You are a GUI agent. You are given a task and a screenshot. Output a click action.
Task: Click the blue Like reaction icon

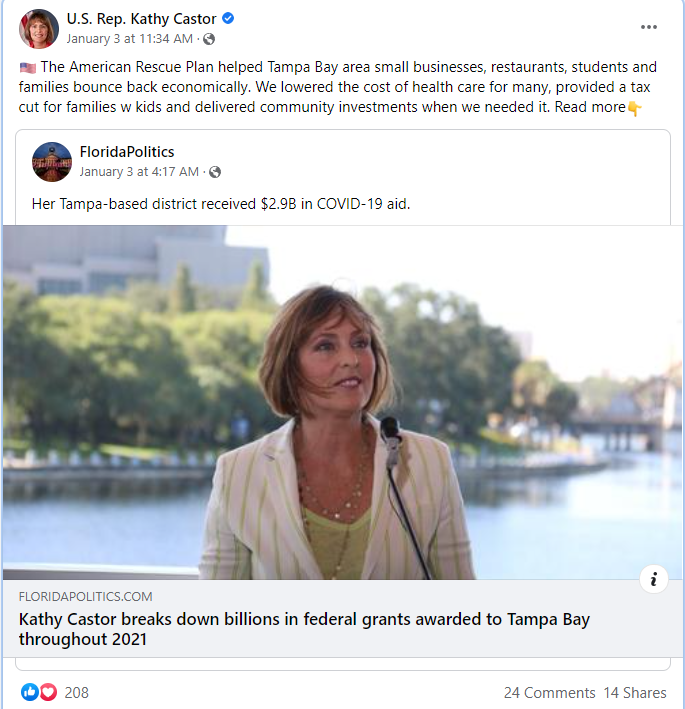click(x=30, y=692)
